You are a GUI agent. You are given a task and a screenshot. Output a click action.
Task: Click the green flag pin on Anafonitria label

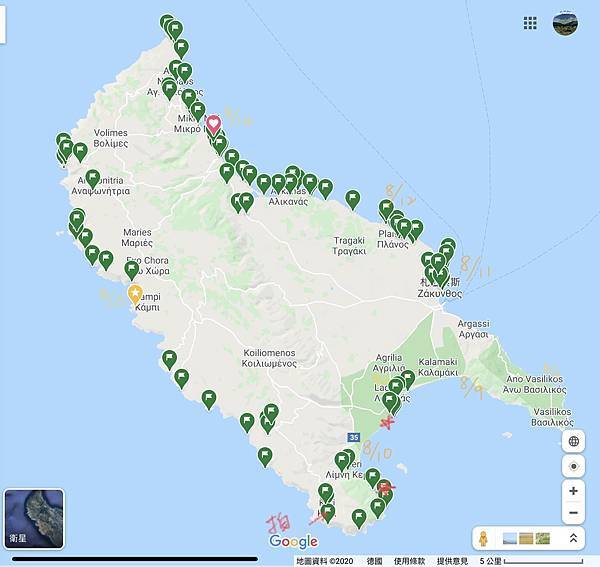[93, 179]
